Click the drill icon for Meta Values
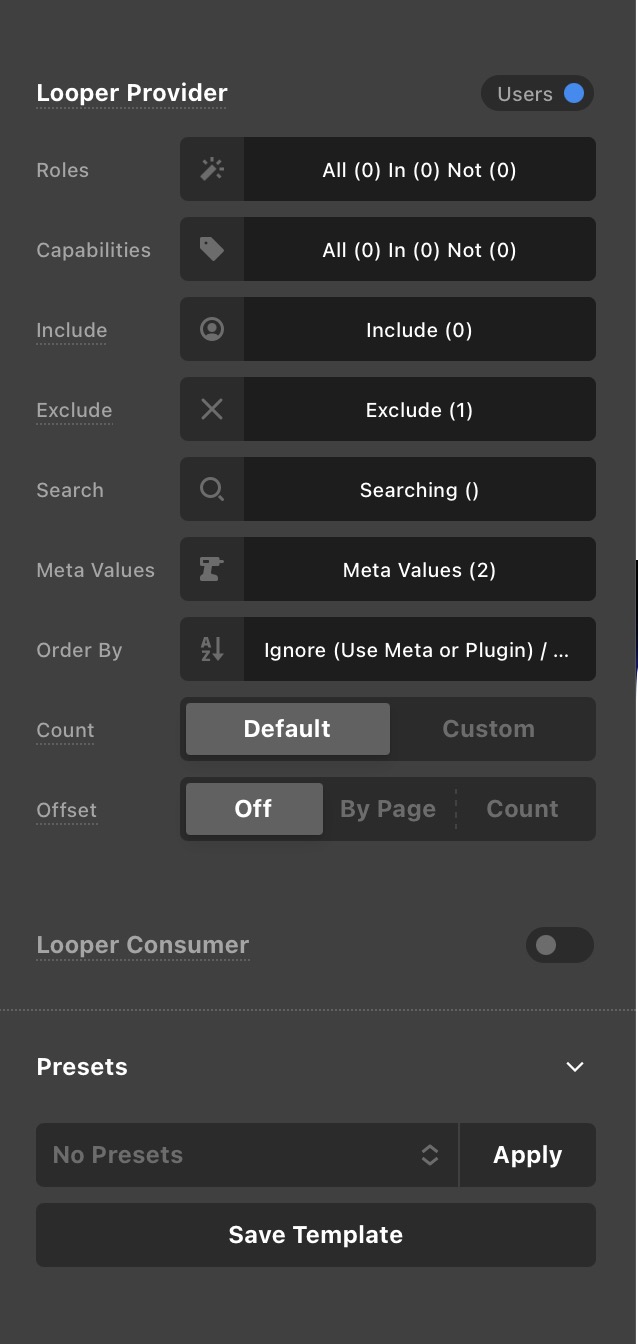638x1344 pixels. pyautogui.click(x=212, y=569)
